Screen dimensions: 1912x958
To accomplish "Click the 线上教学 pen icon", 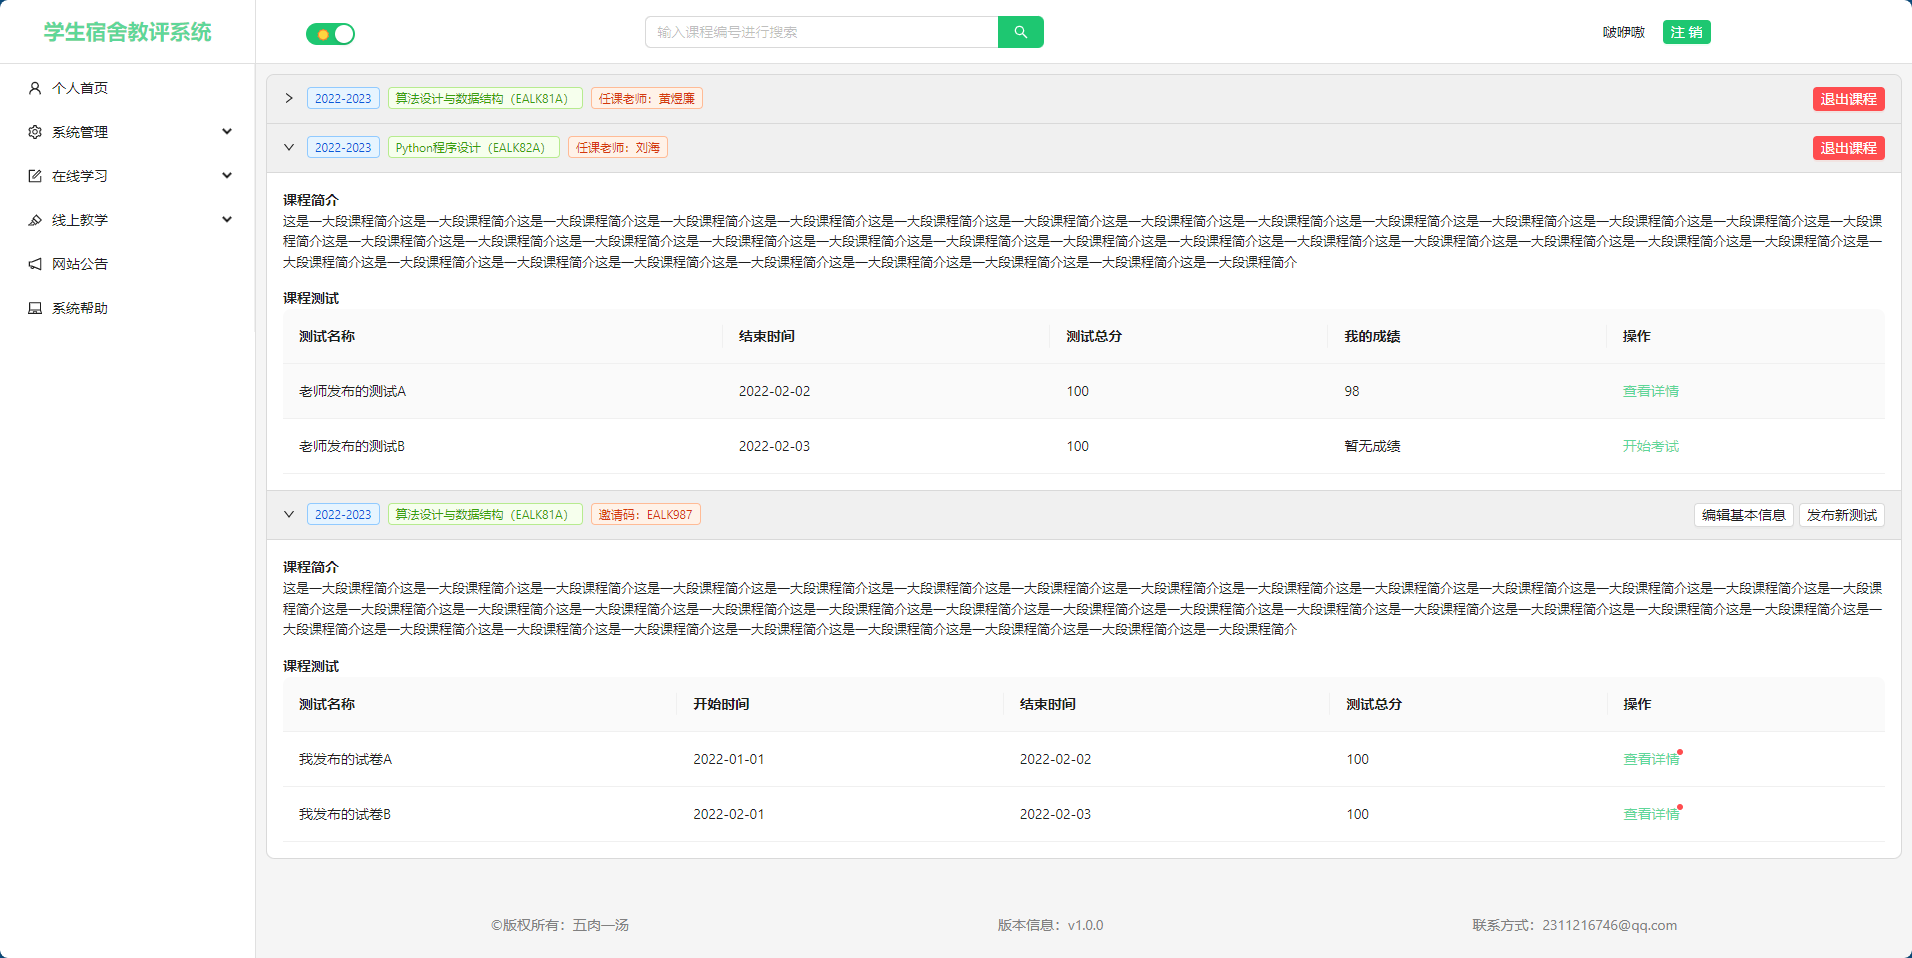I will pyautogui.click(x=35, y=220).
